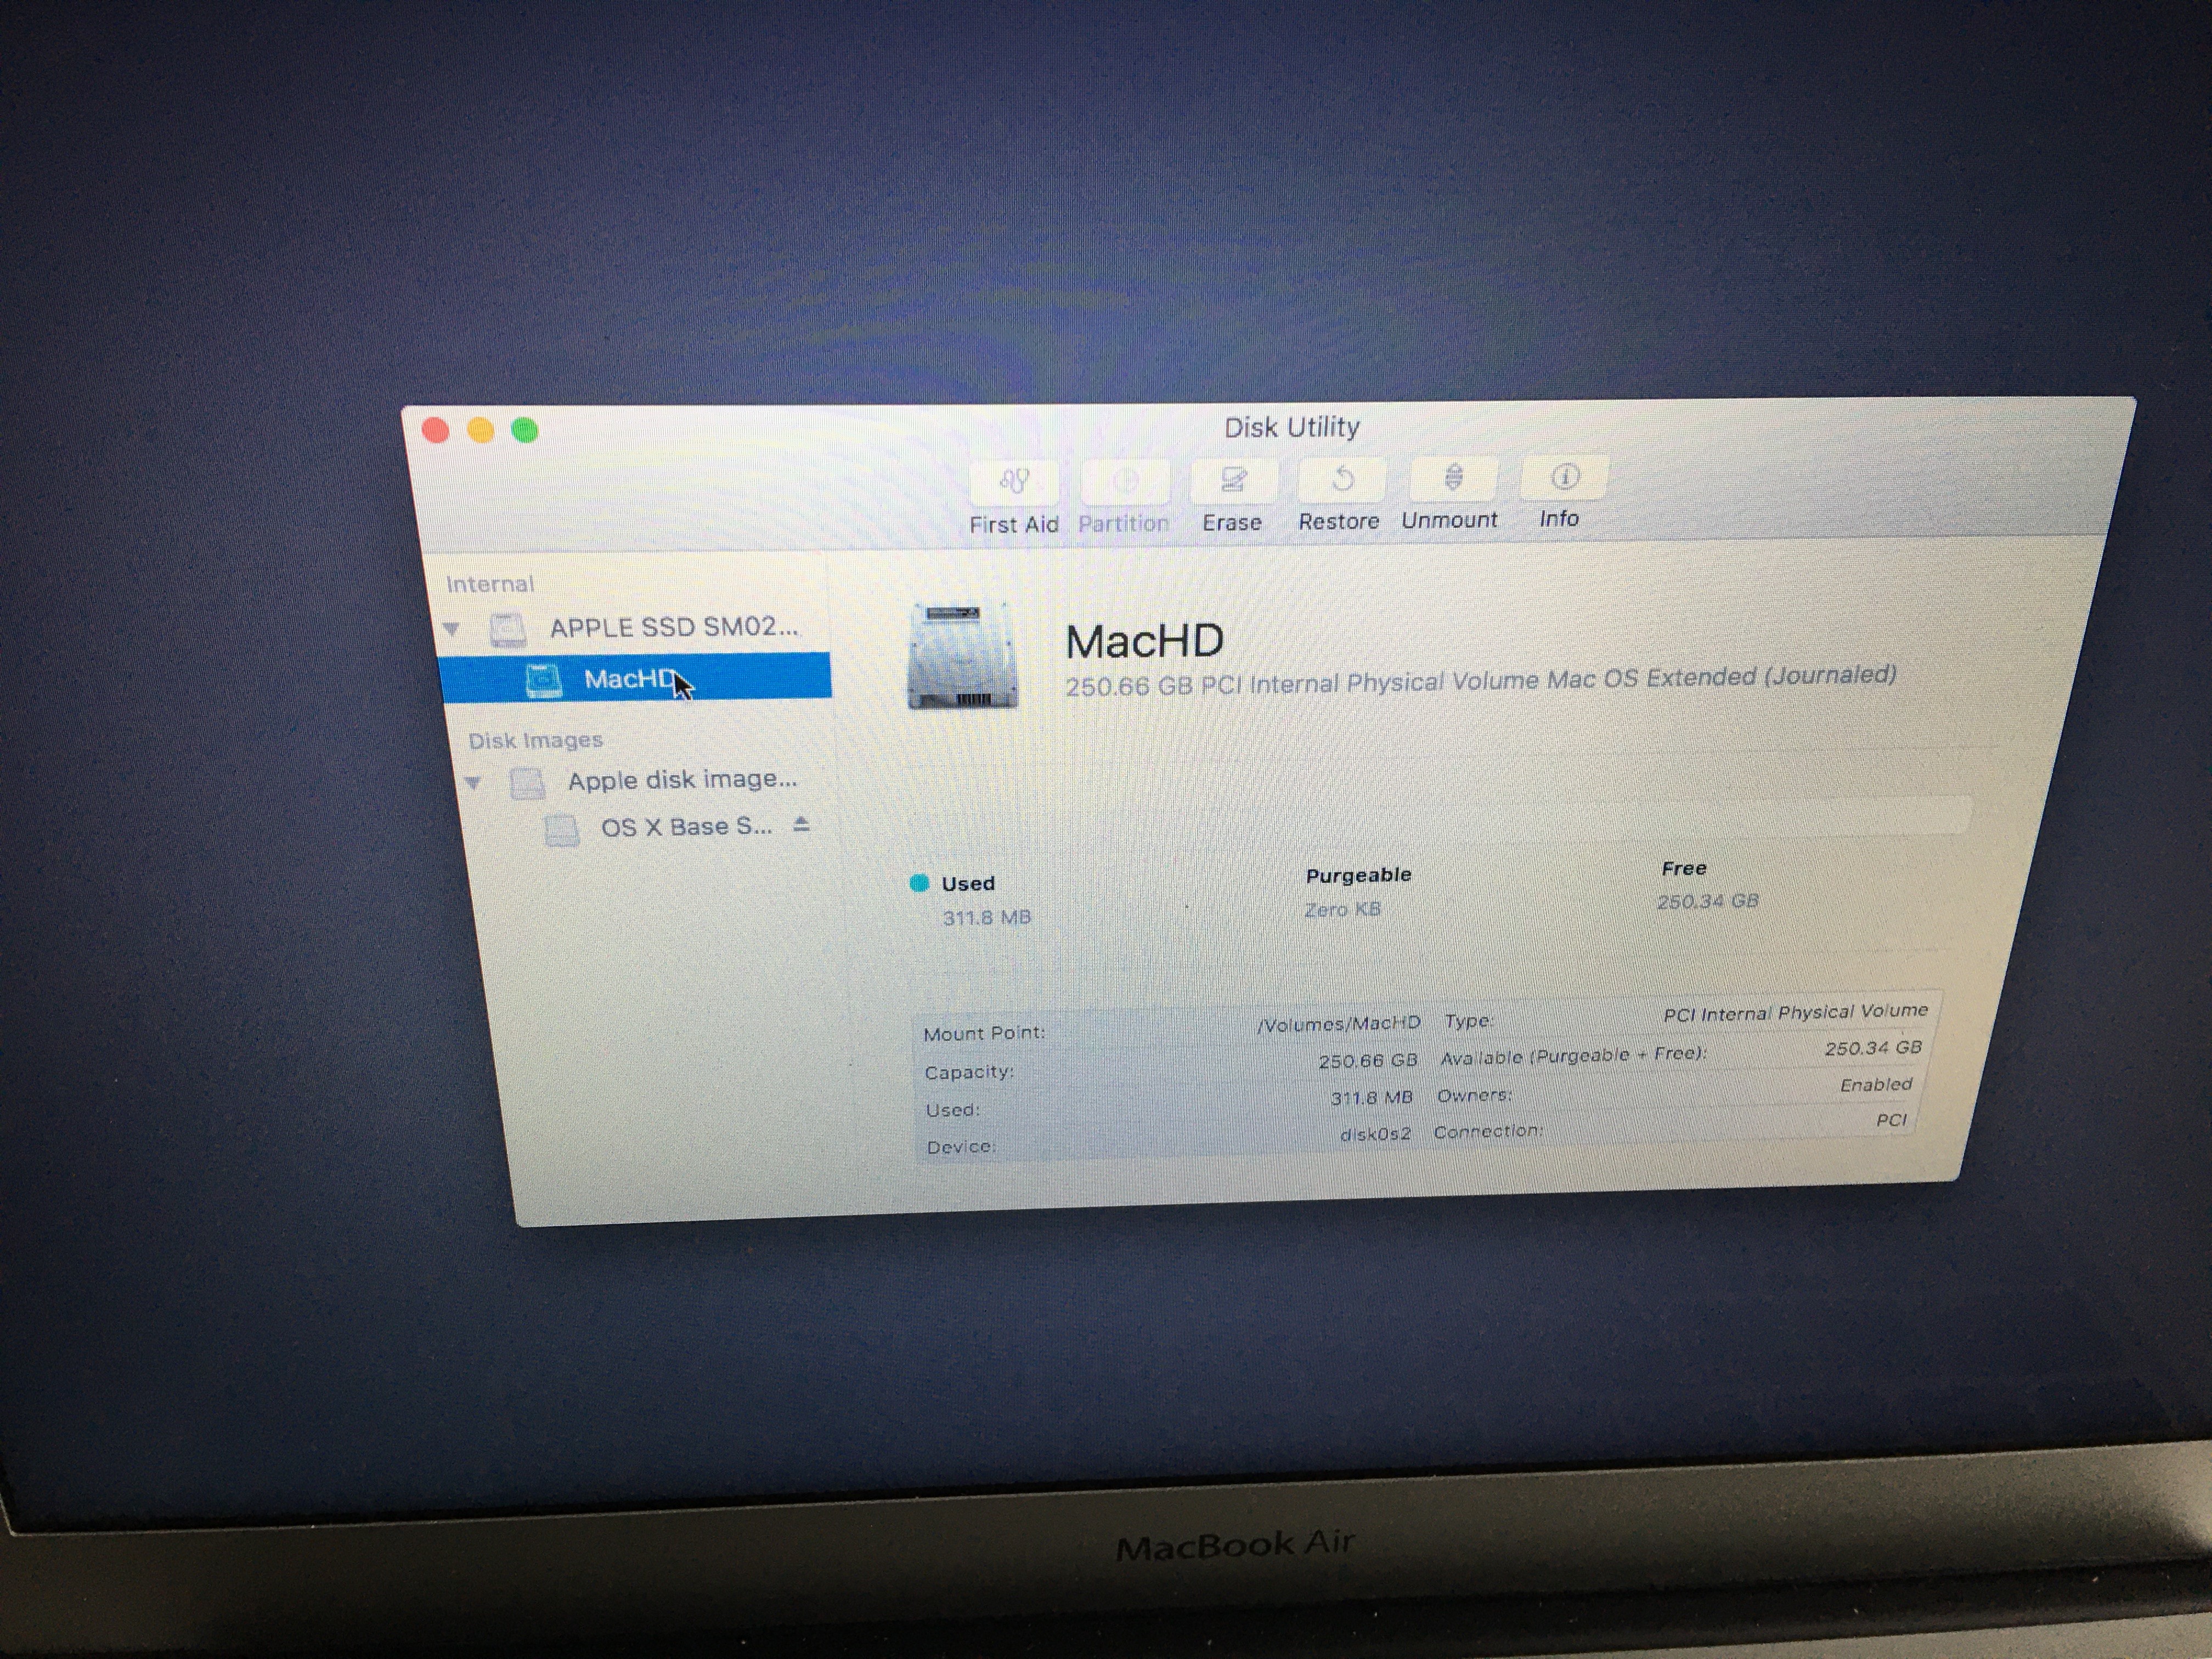Click the yellow minimize window button
This screenshot has height=1659, width=2212.
click(481, 430)
